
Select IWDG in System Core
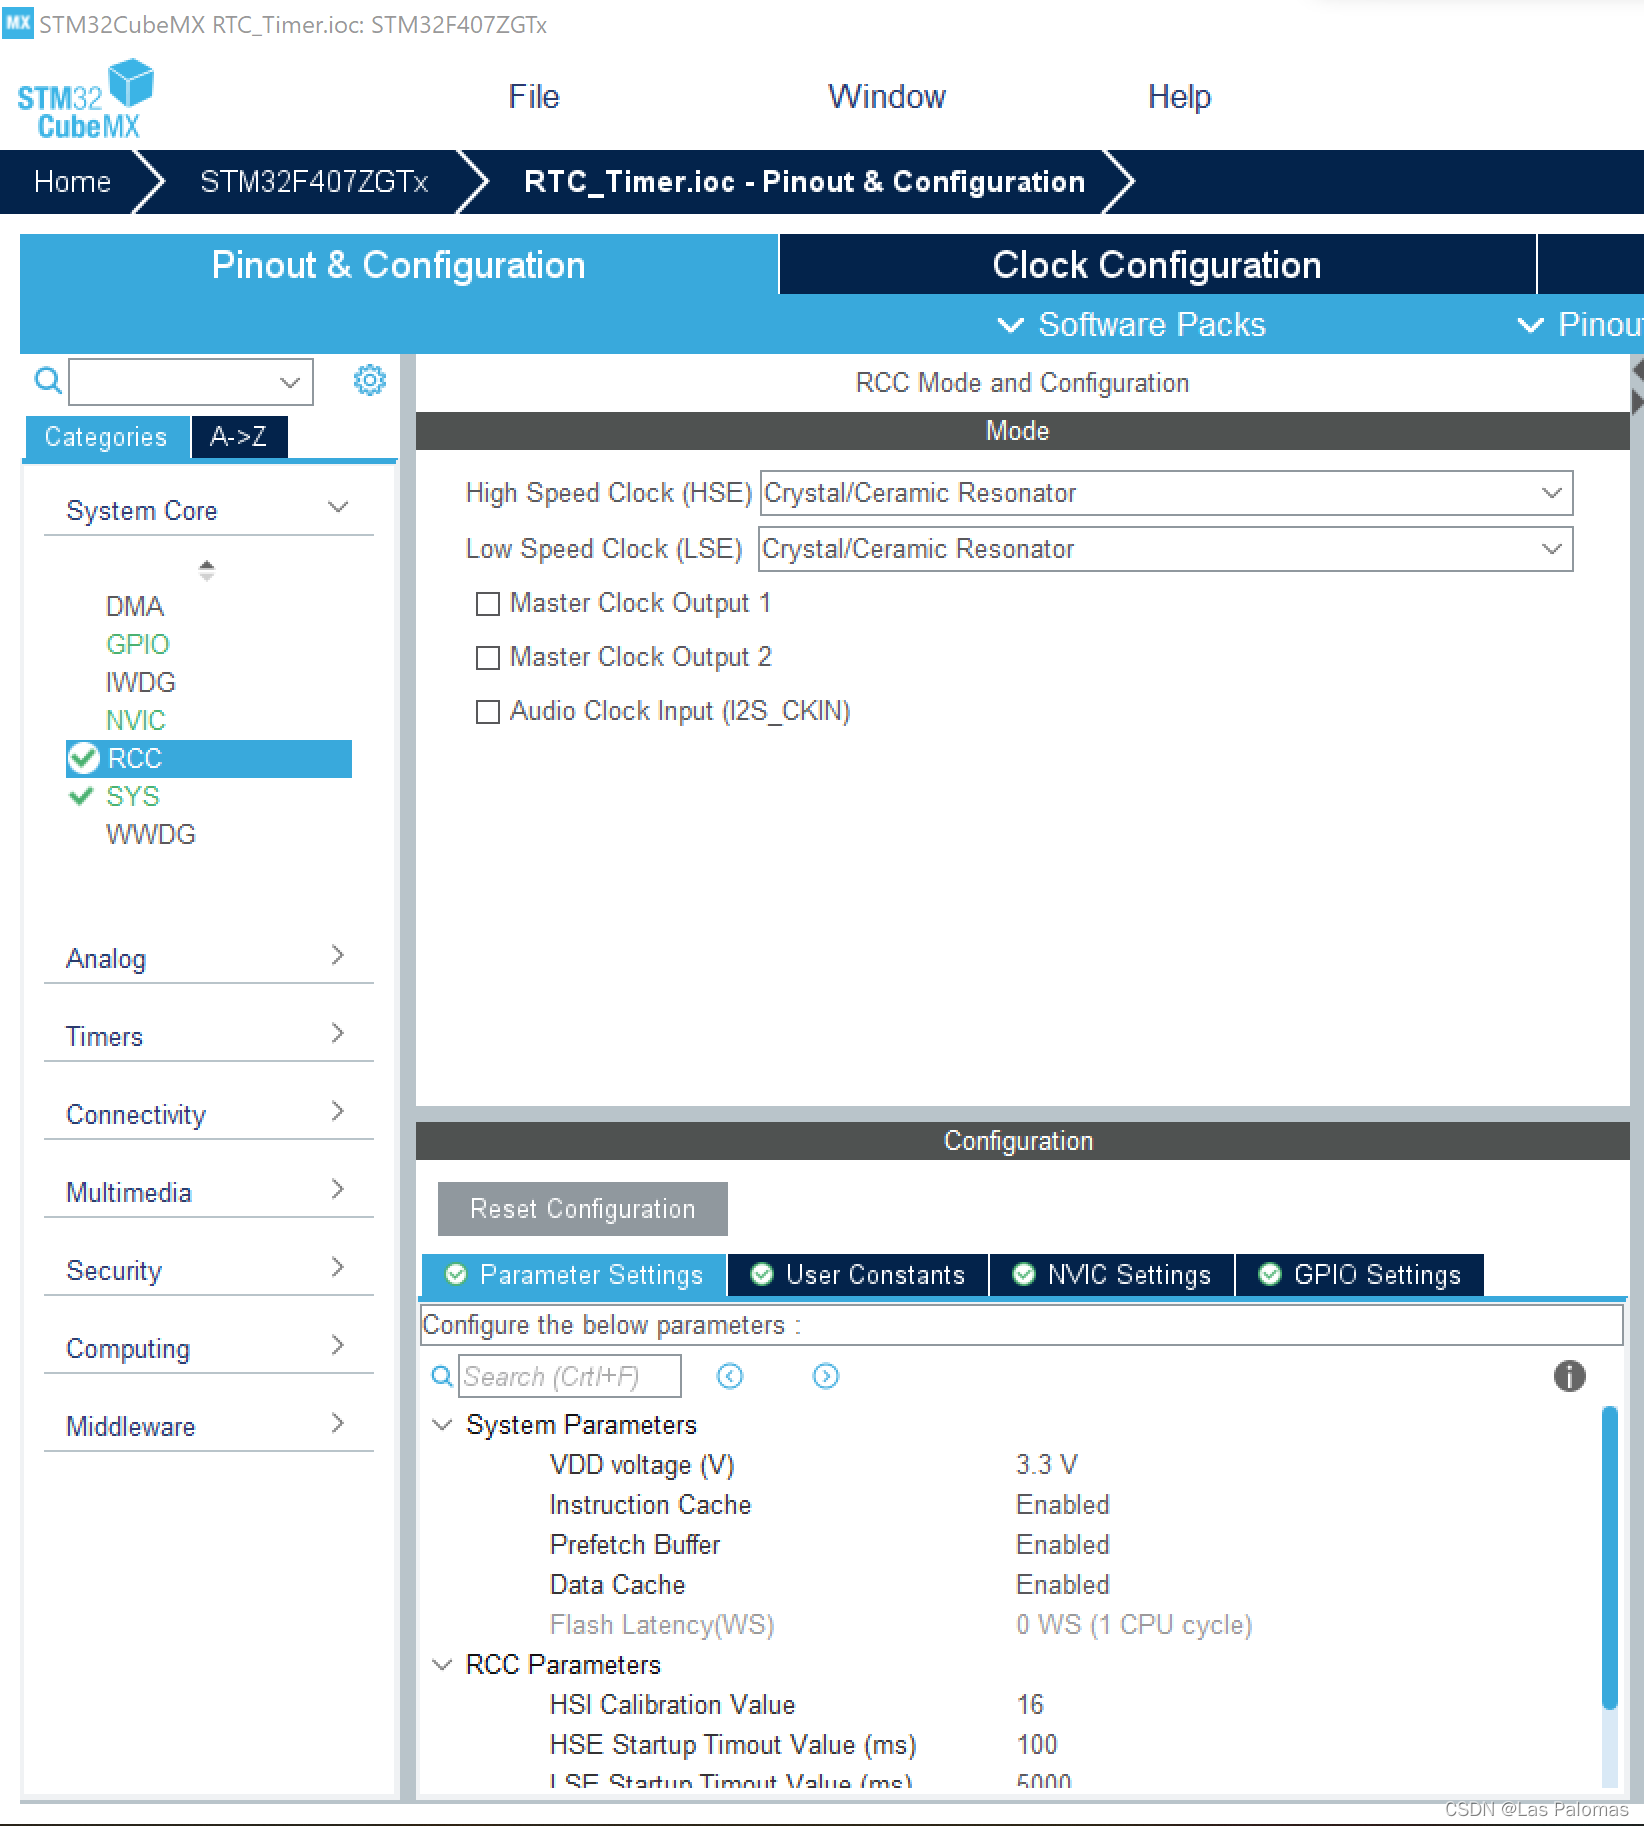(x=141, y=683)
